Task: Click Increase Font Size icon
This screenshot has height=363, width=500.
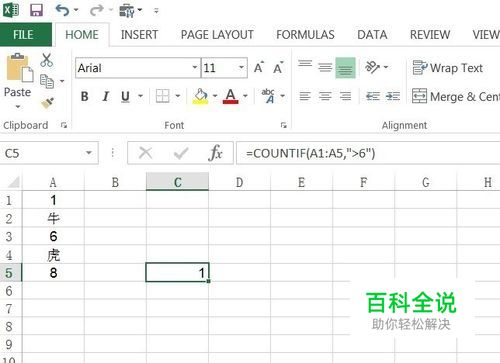Action: click(x=259, y=68)
